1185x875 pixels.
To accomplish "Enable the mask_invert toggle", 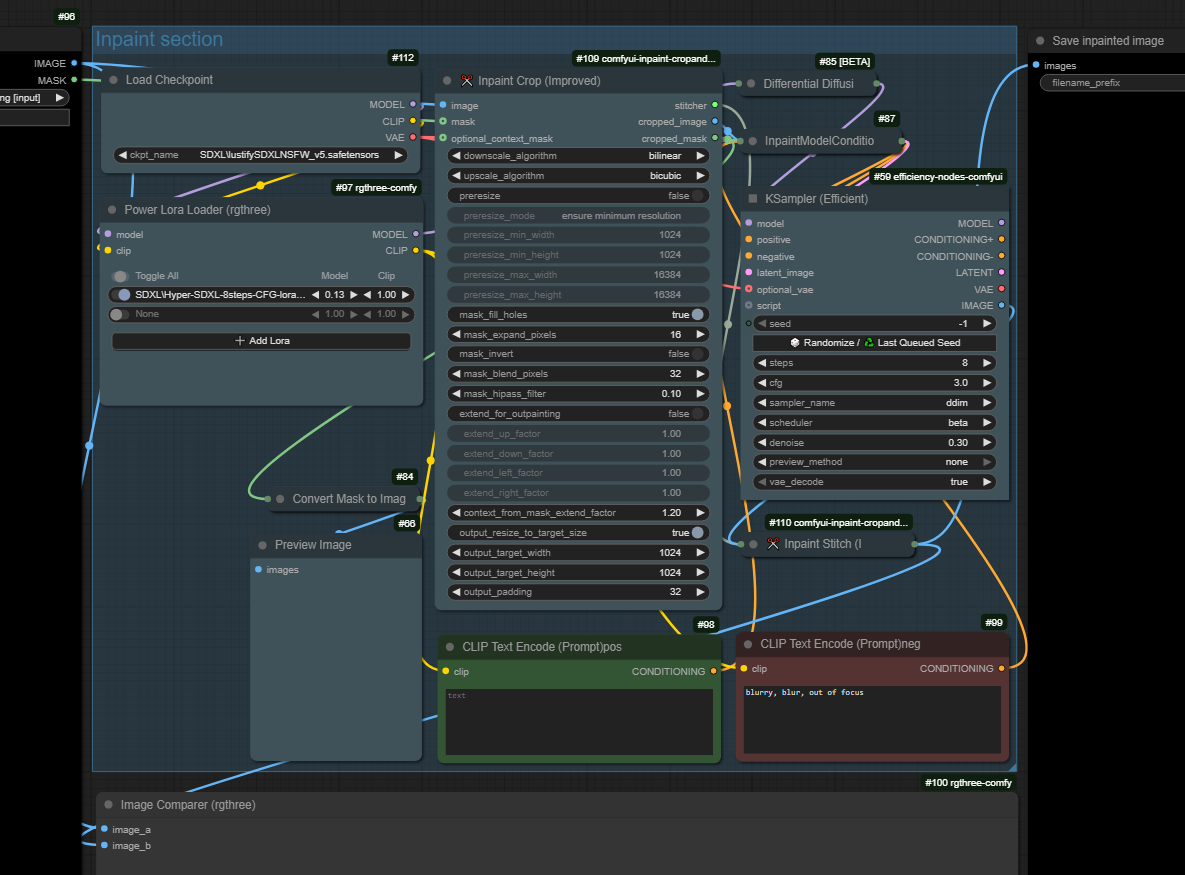I will tap(698, 354).
